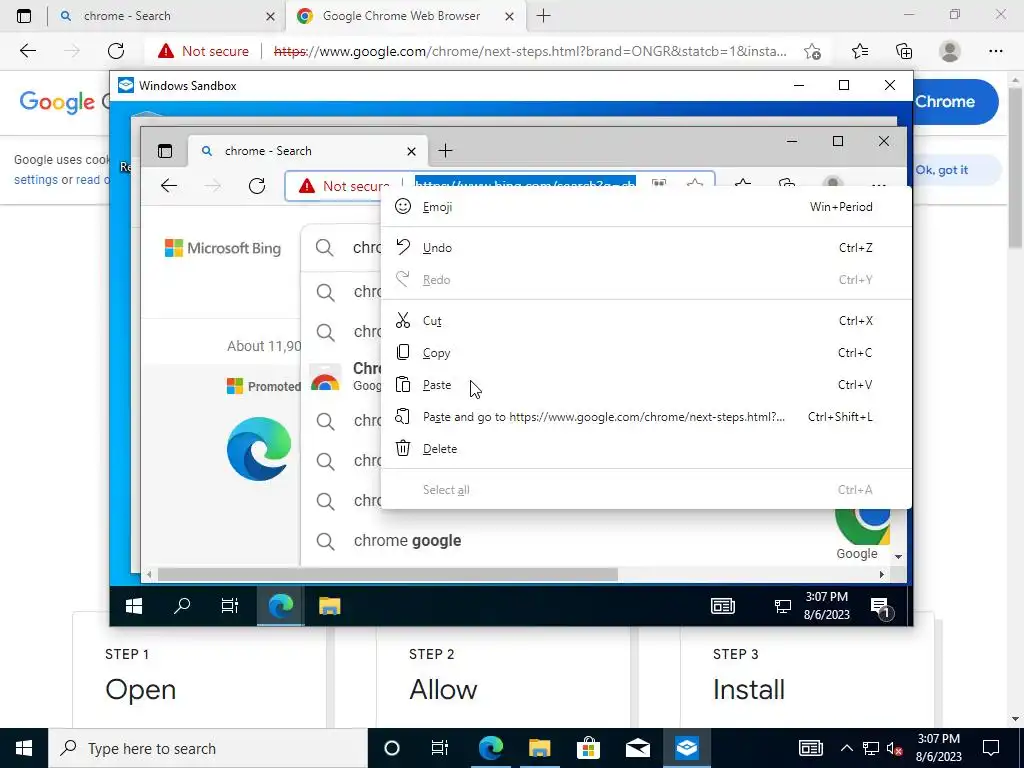The image size is (1024, 768).
Task: Open a new tab in Sandbox Edge
Action: [445, 151]
